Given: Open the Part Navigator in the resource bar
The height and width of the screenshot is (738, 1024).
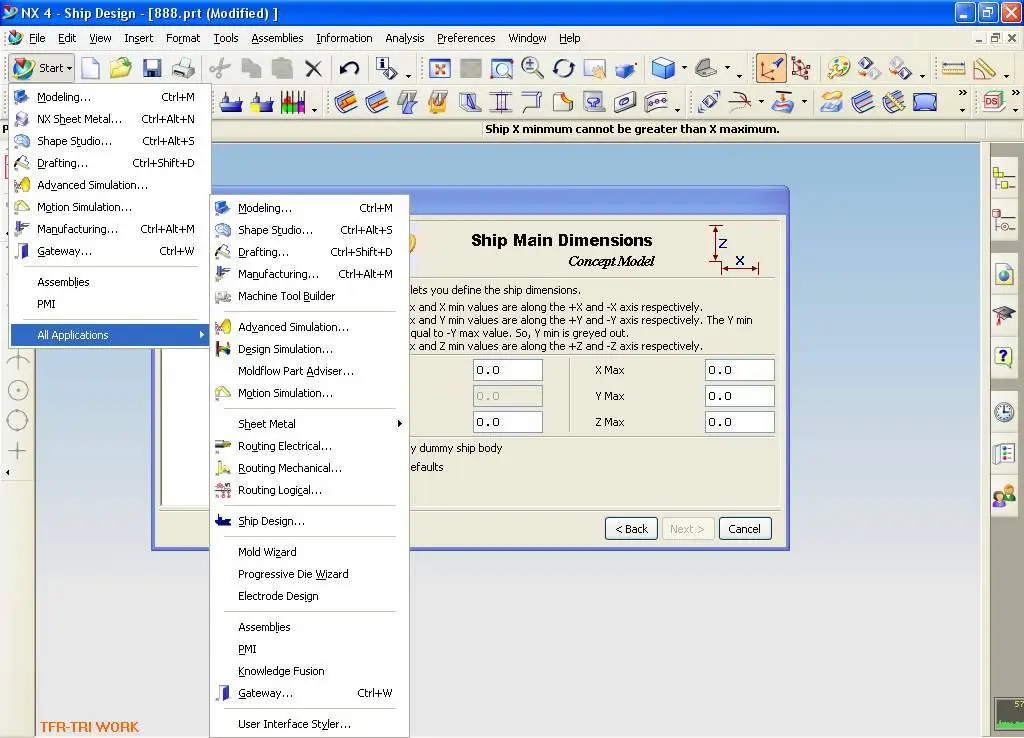Looking at the screenshot, I should click(1004, 220).
